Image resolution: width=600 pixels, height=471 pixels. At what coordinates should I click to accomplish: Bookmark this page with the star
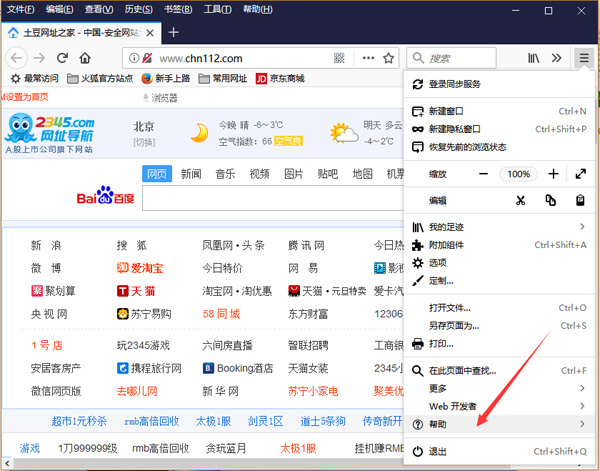click(x=388, y=58)
